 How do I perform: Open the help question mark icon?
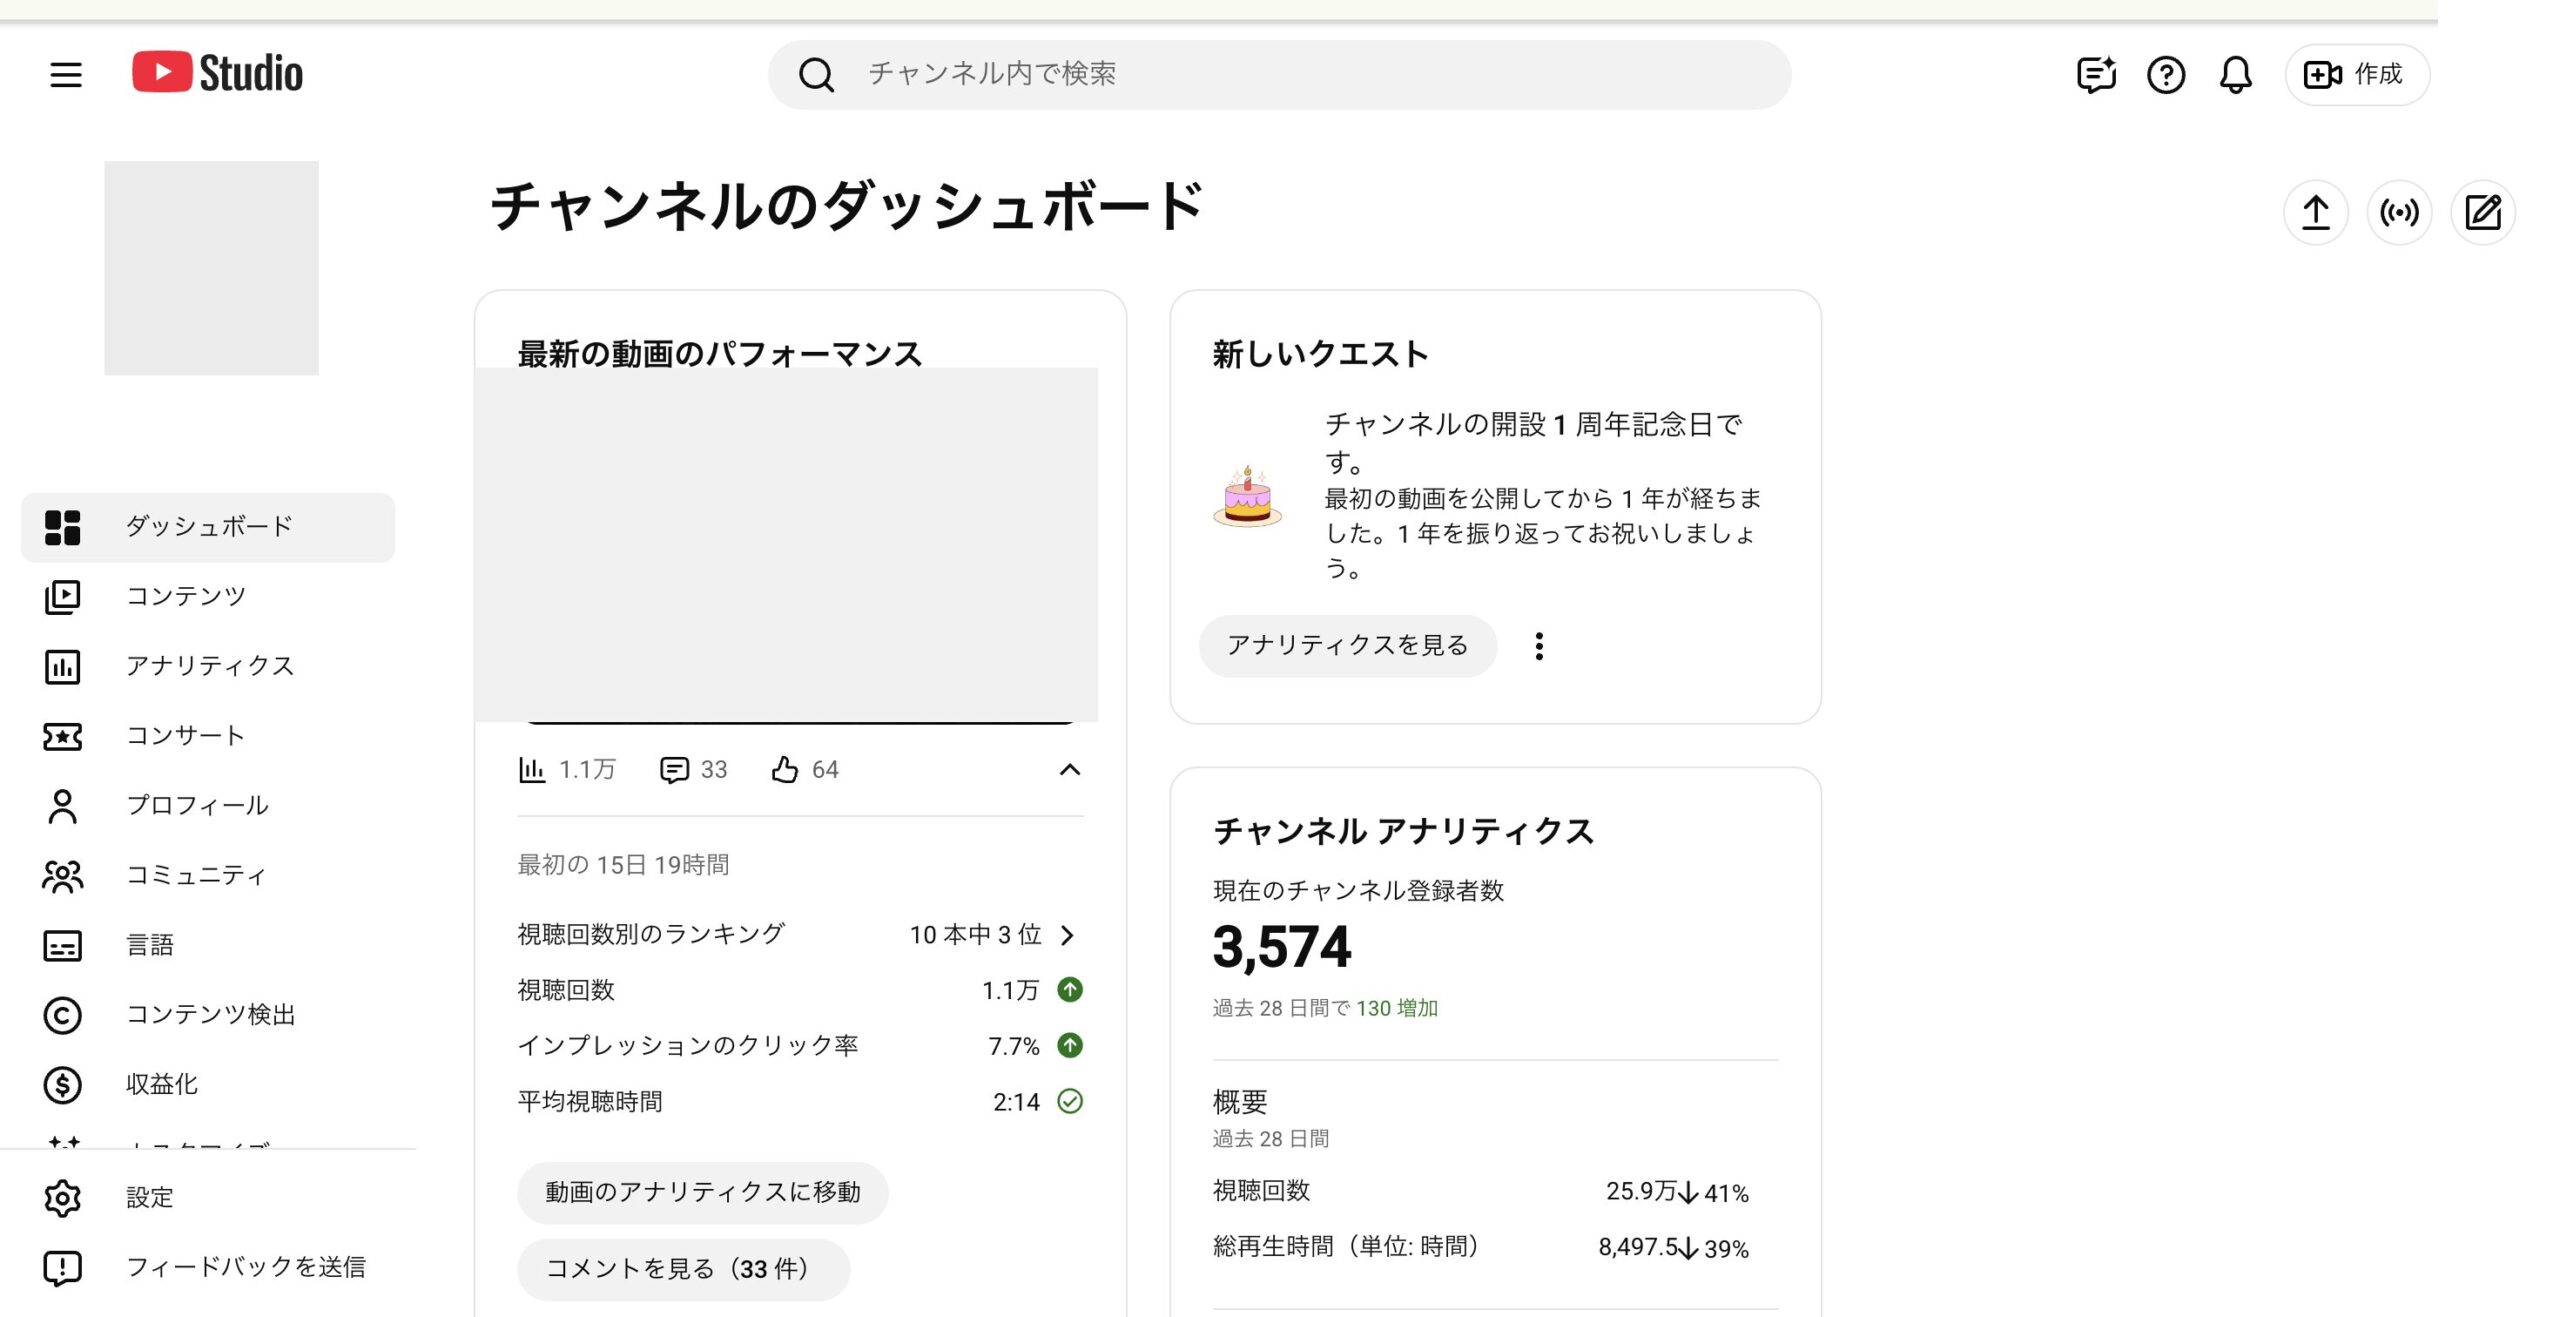pos(2166,74)
